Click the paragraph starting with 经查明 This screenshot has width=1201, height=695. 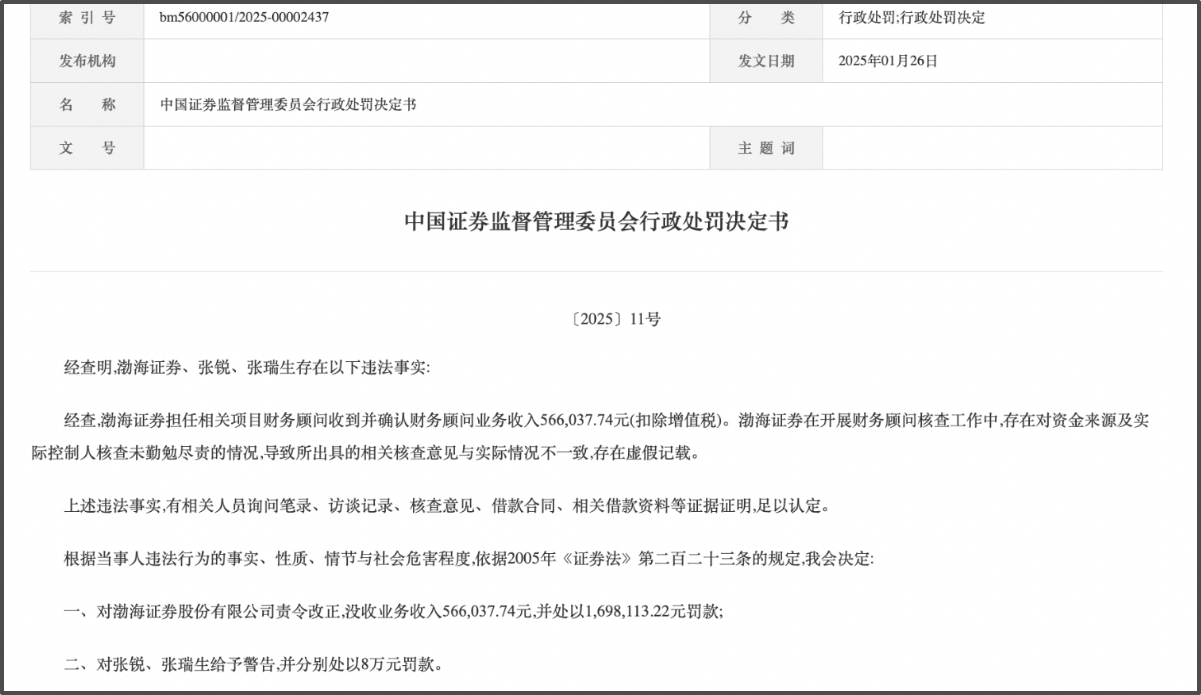pyautogui.click(x=246, y=368)
